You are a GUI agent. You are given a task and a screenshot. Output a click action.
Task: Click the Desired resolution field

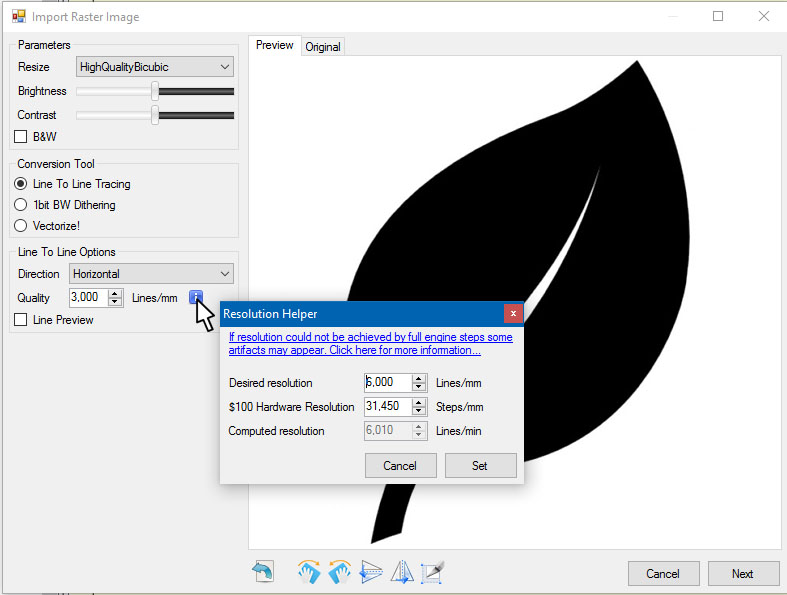click(x=388, y=382)
